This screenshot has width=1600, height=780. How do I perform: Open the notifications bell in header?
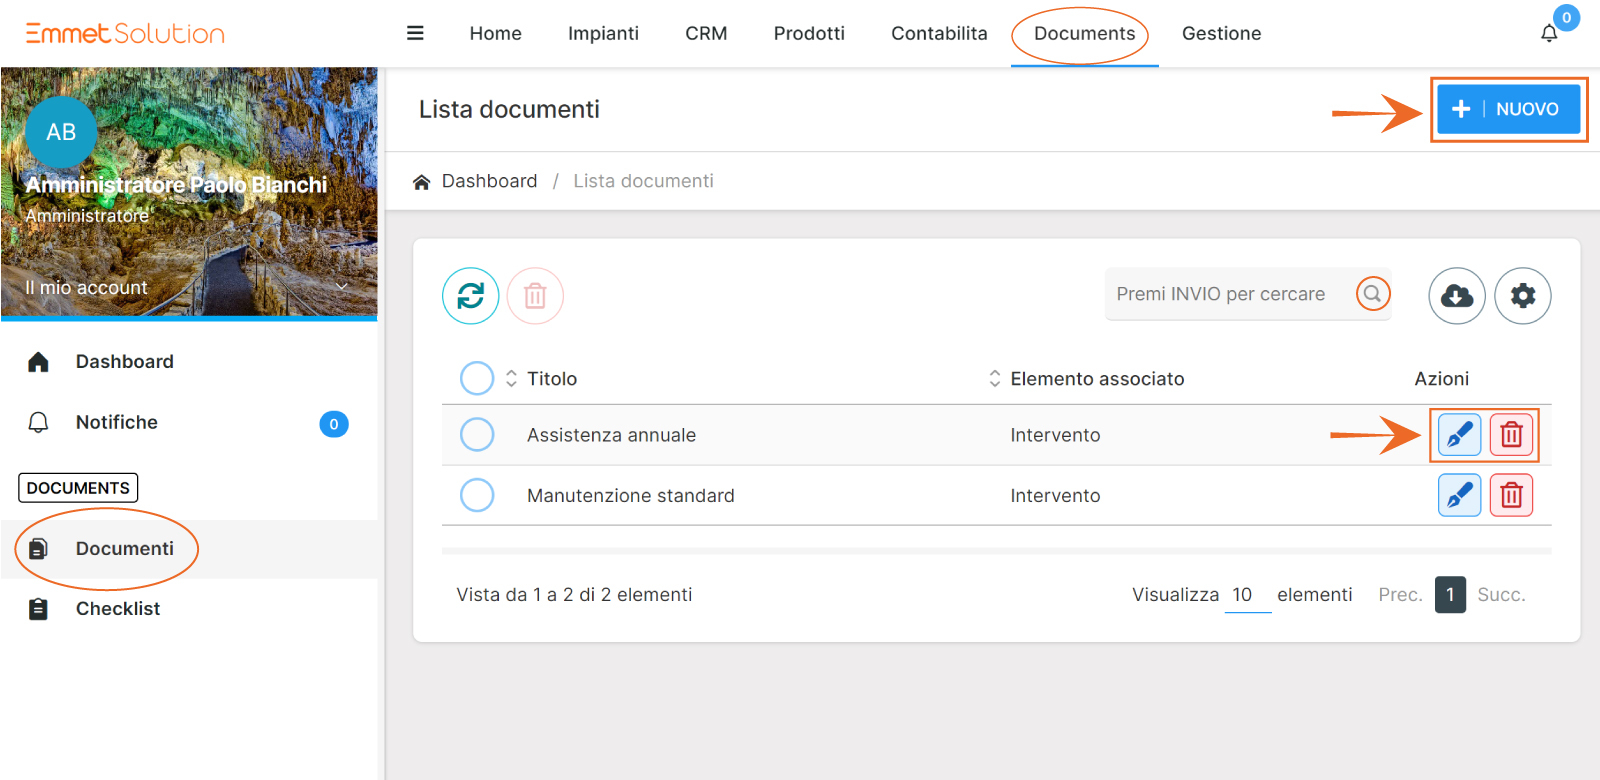pos(1549,34)
